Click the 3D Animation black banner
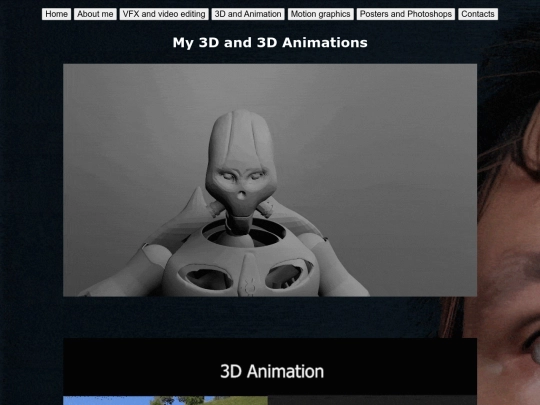 coord(270,367)
